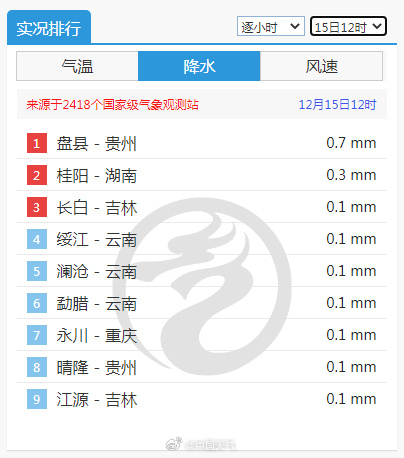
Task: Click the red rank 1 badge
Action: tap(37, 143)
